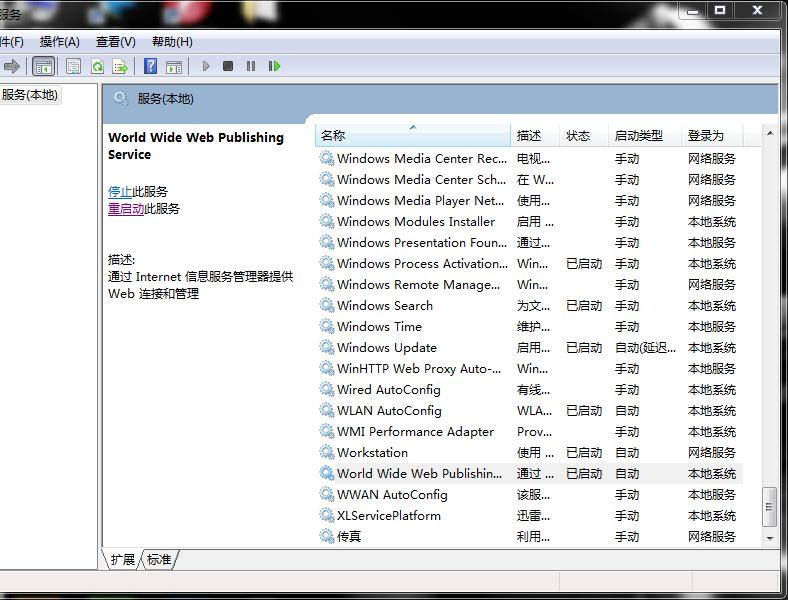
Task: Click the forward arrow toolbar icon
Action: coord(11,66)
